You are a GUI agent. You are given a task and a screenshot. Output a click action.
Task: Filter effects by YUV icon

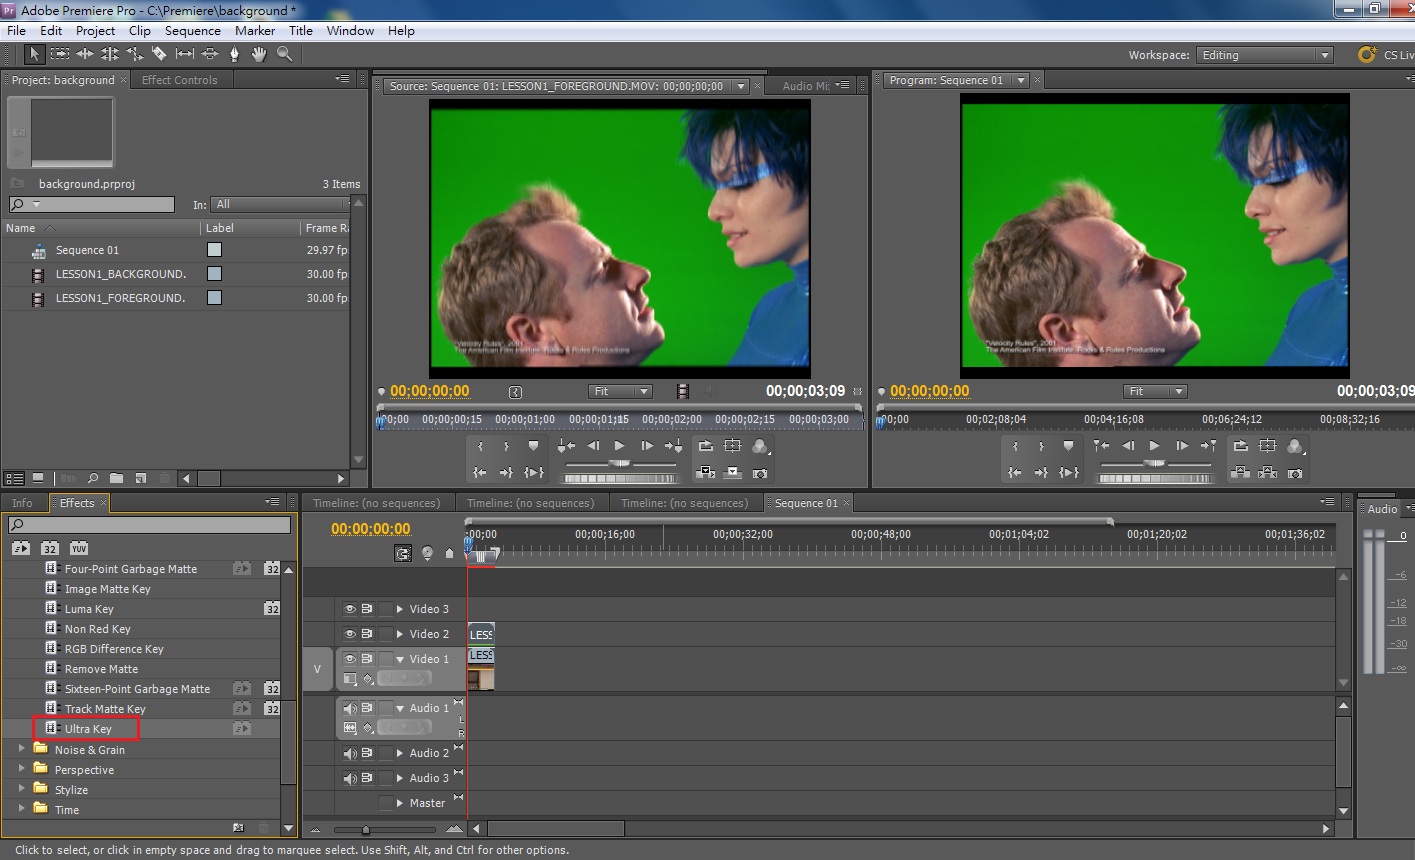tap(79, 548)
